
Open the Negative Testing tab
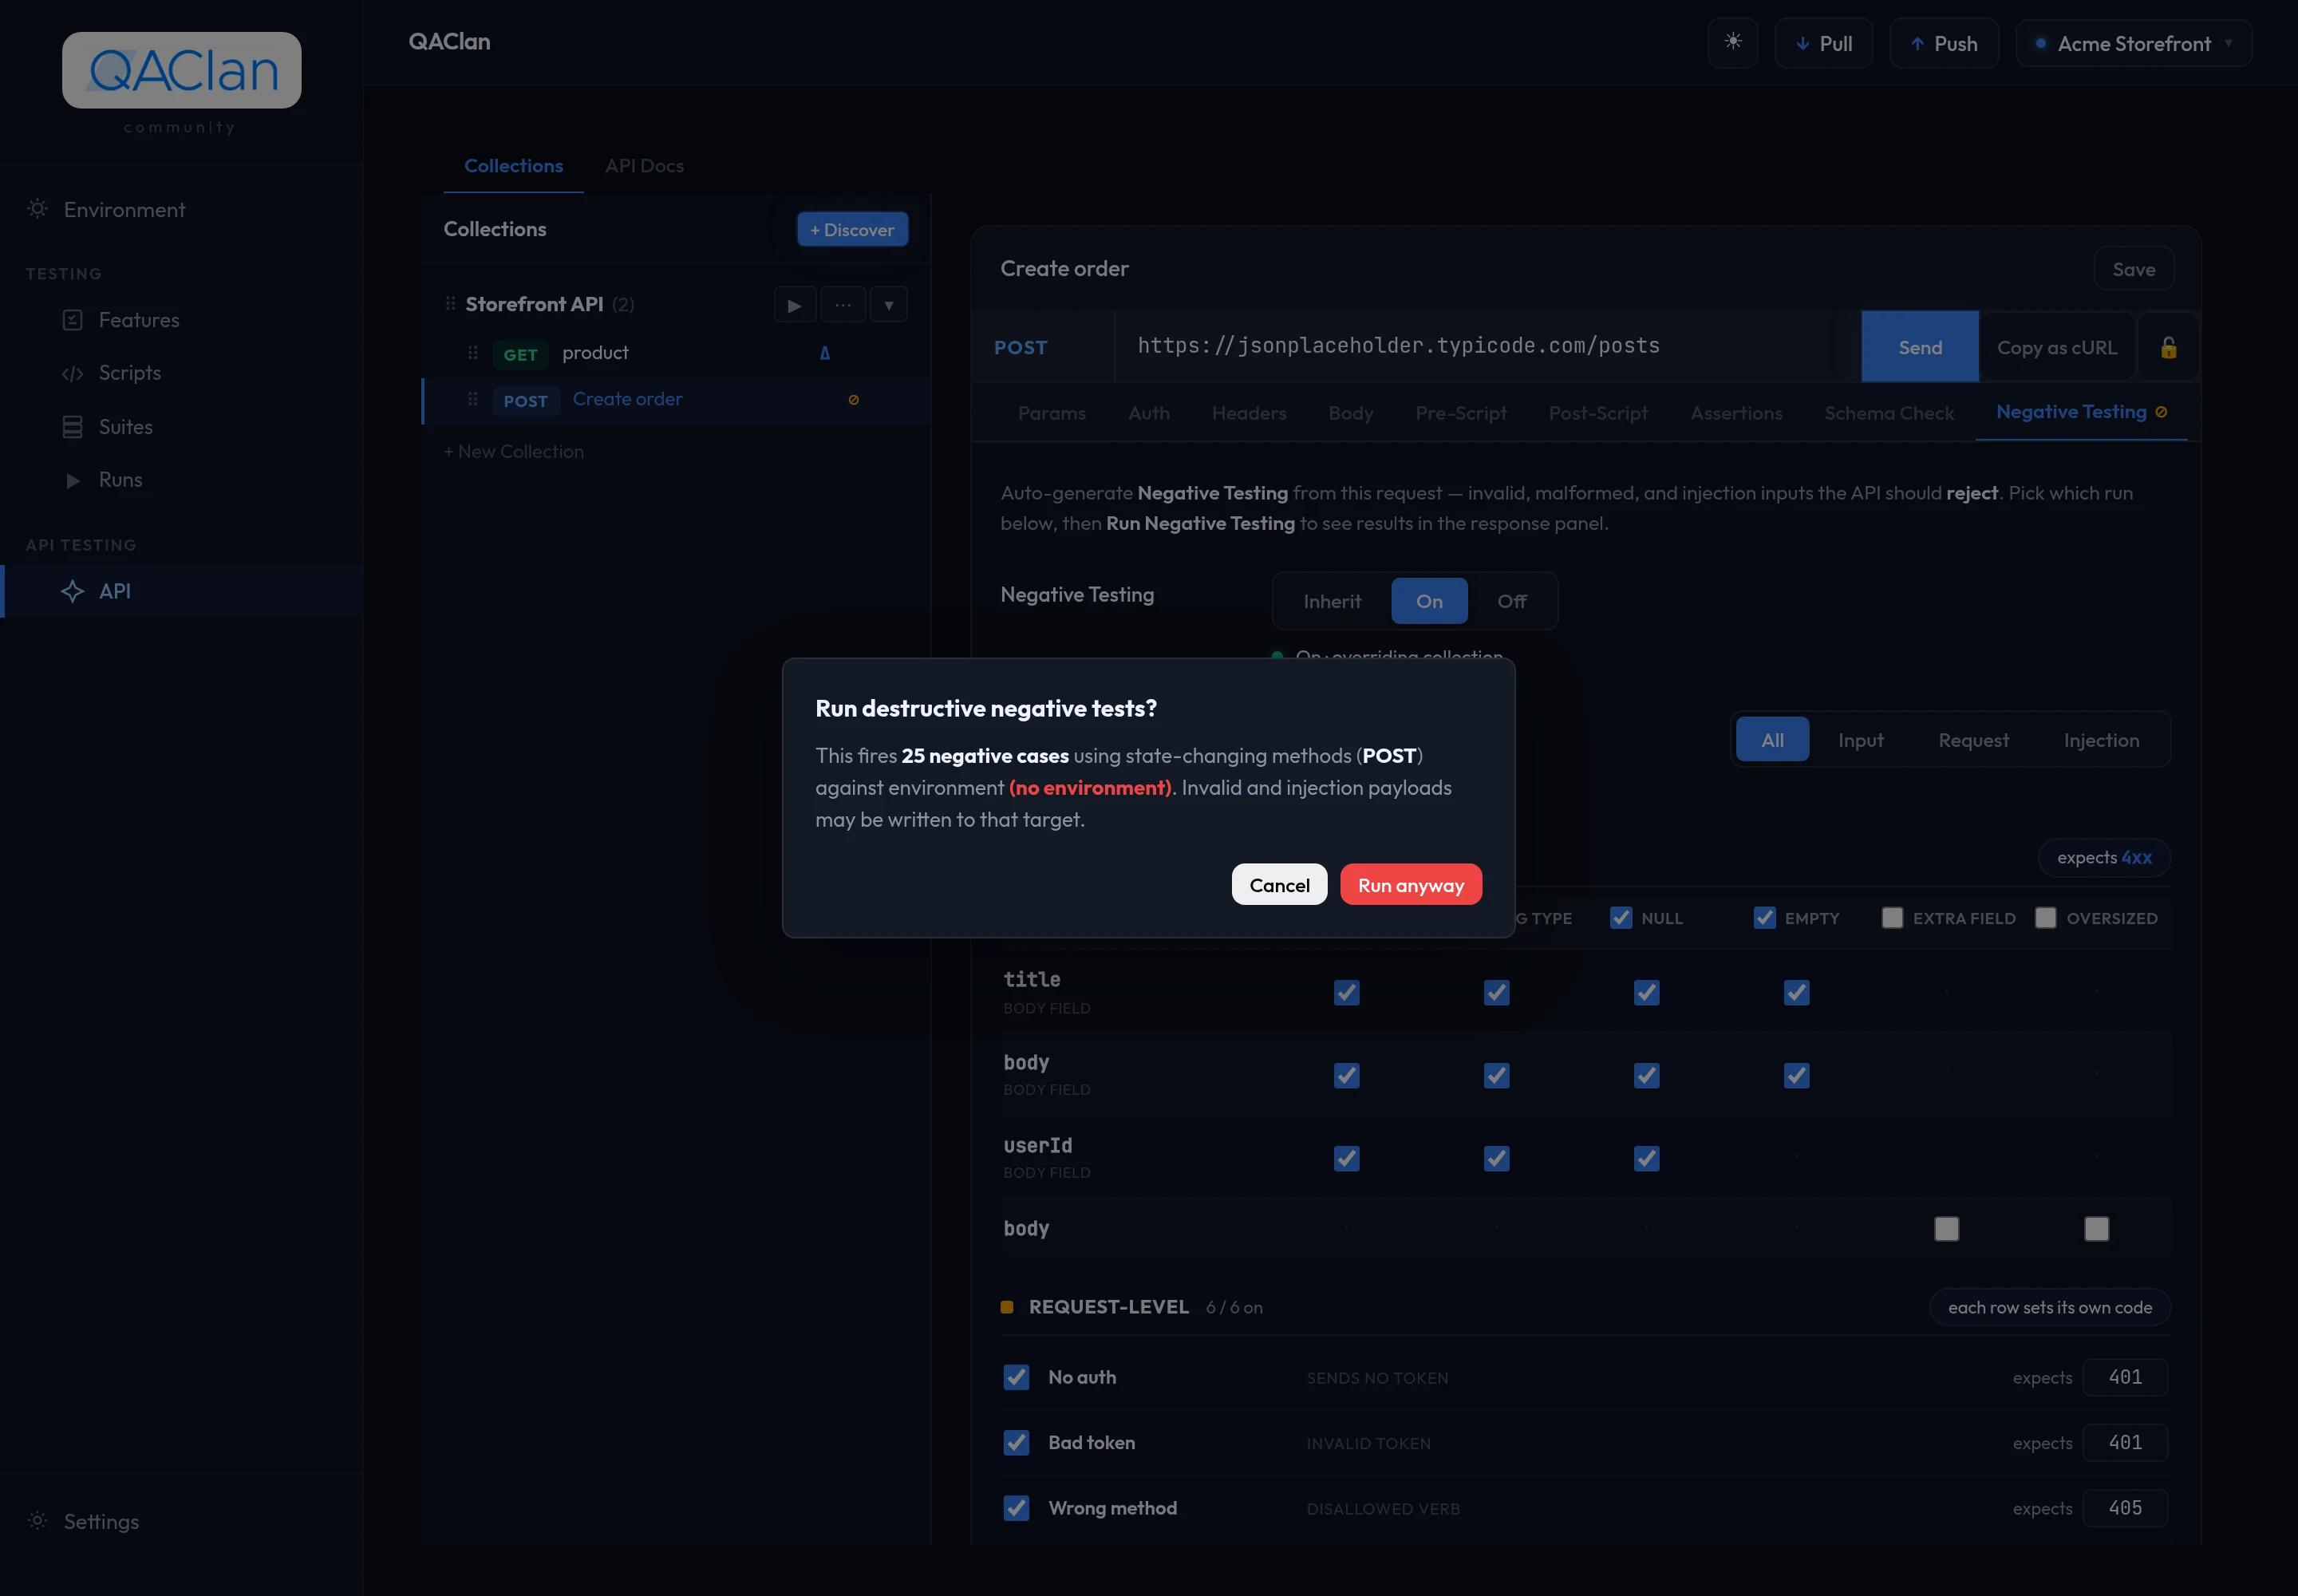point(2080,412)
